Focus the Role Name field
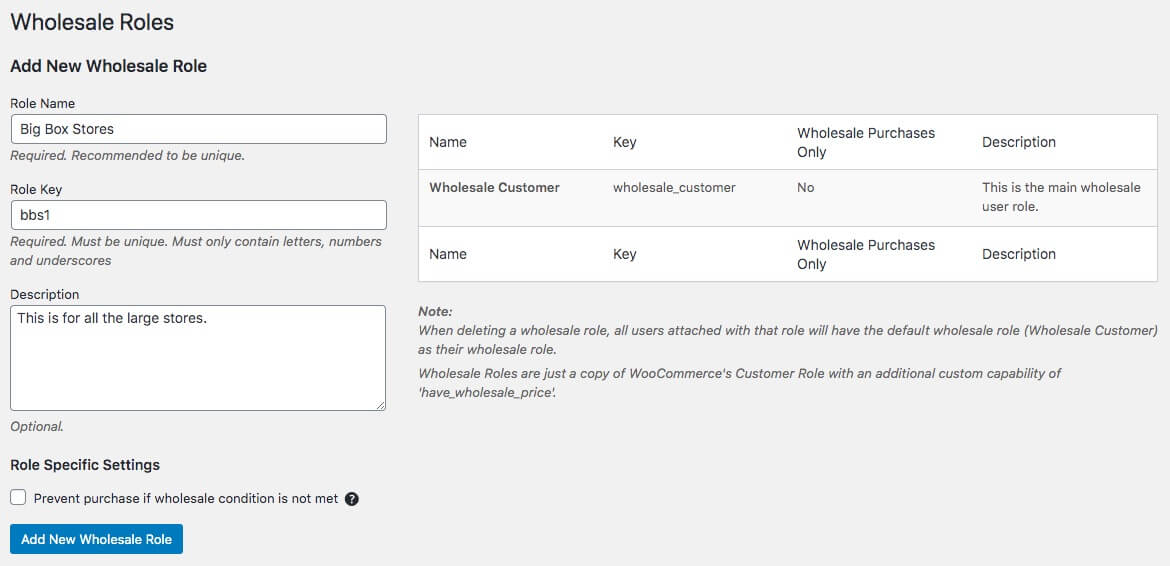This screenshot has height=566, width=1170. point(198,129)
